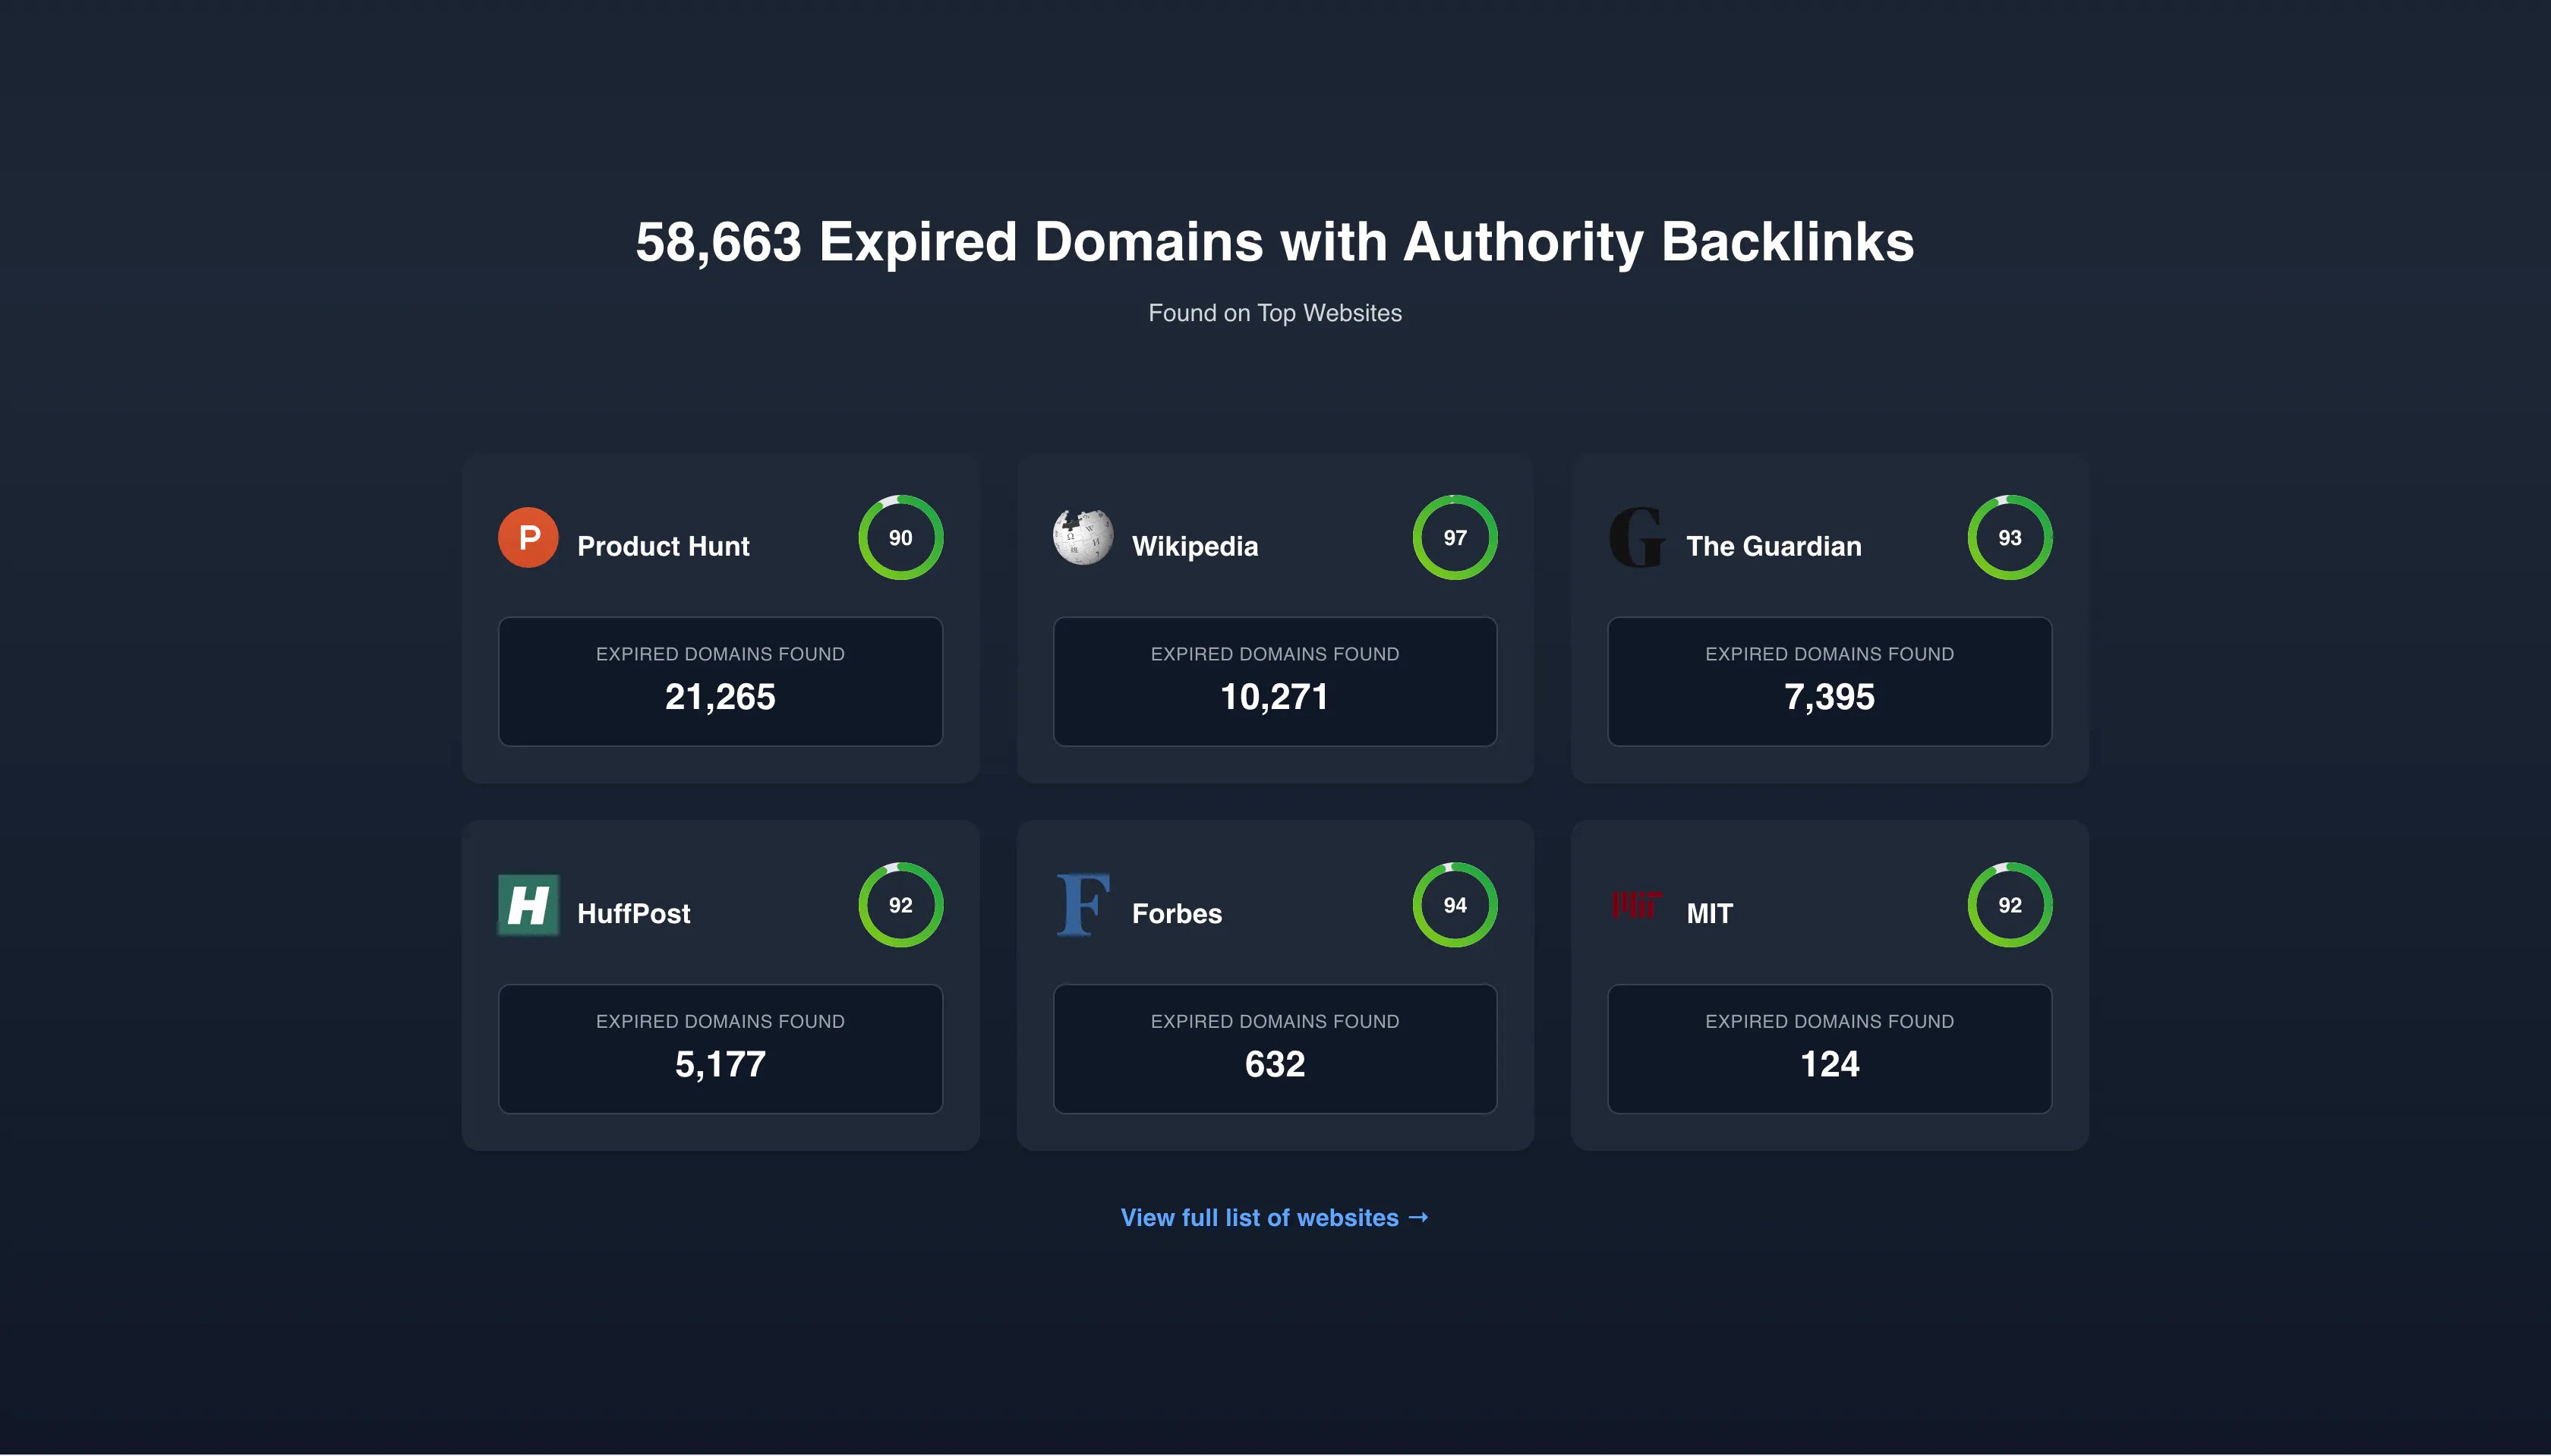Click Expired Domains Found label in MIT card
Viewport: 2551px width, 1456px height.
click(1830, 1022)
